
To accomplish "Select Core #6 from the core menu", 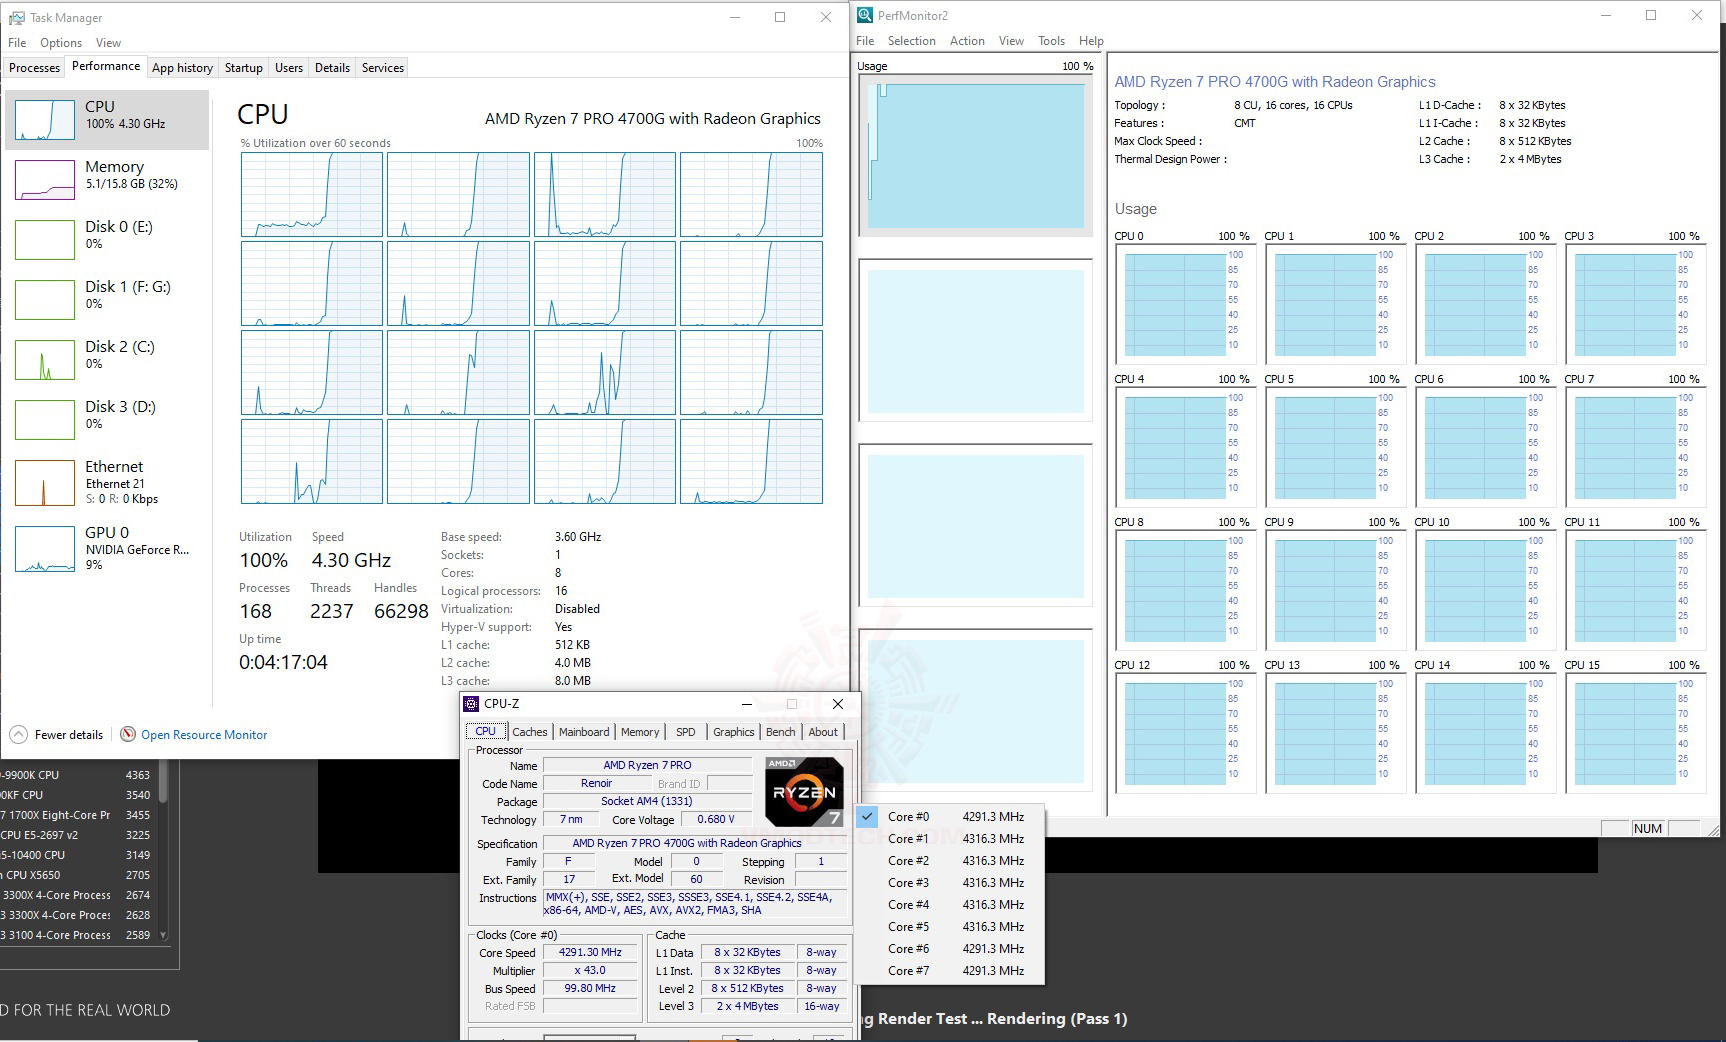I will pyautogui.click(x=950, y=949).
